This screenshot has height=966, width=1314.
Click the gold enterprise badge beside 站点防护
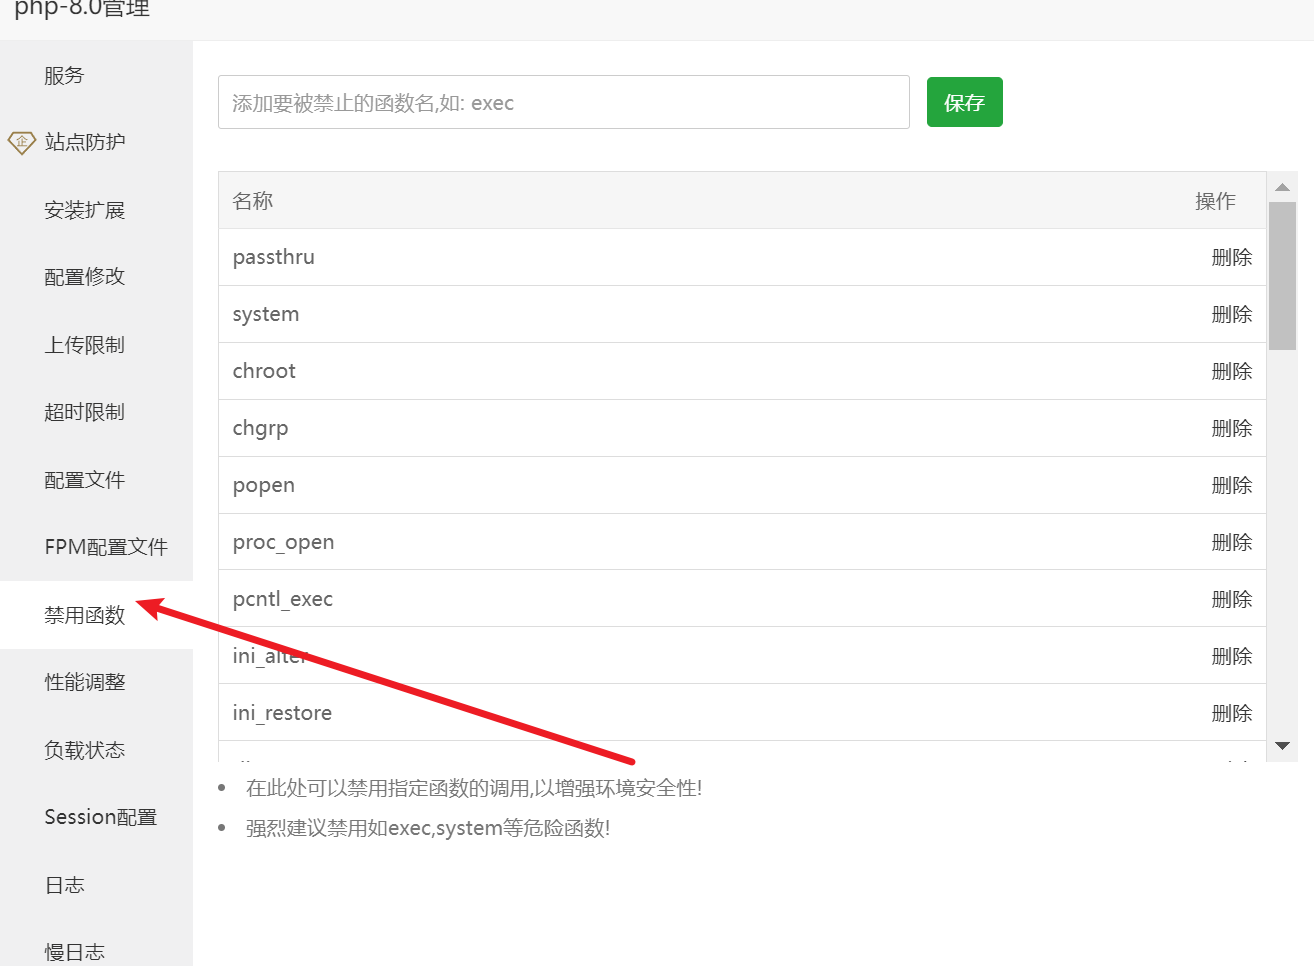tap(20, 142)
